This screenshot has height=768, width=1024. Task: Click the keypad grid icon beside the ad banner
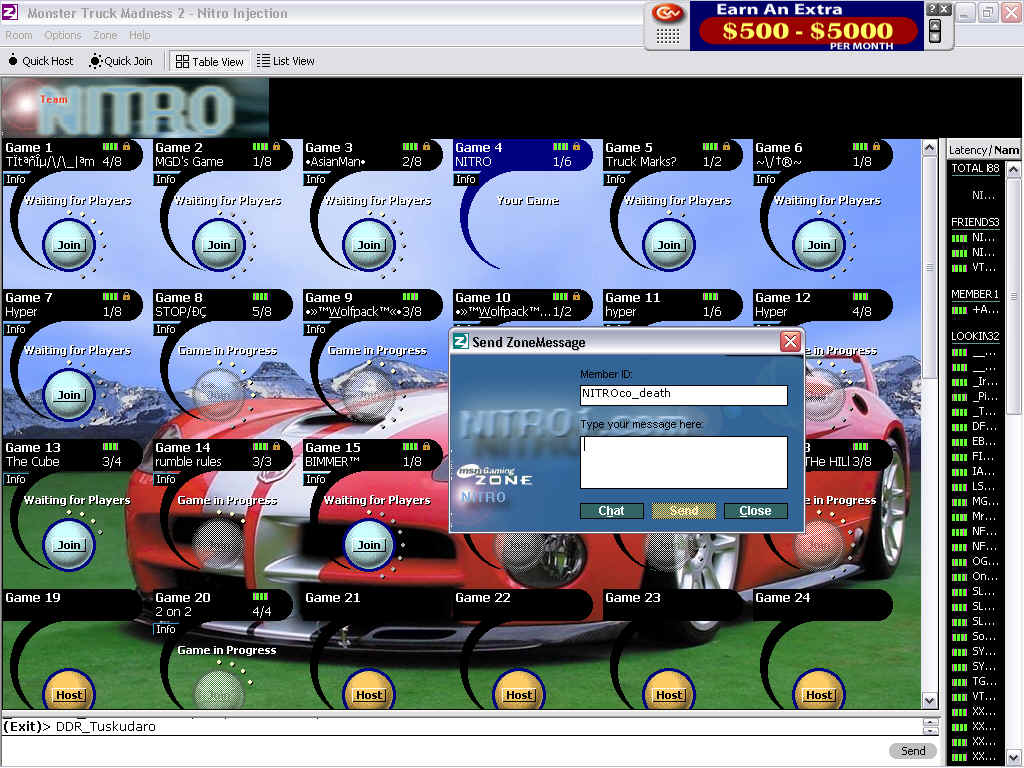click(667, 35)
